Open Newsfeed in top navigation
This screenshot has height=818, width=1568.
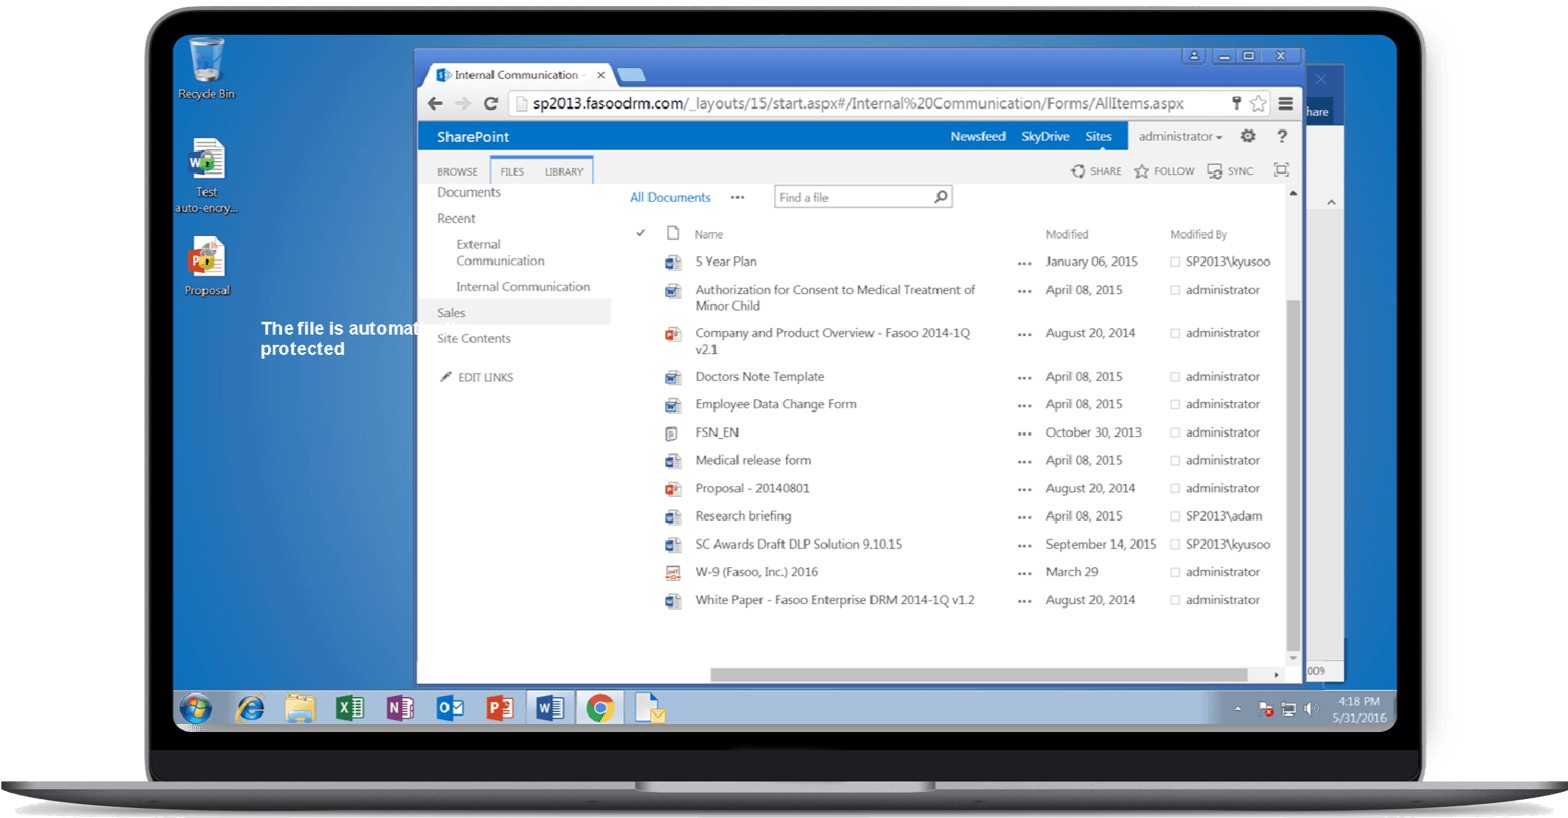click(978, 136)
